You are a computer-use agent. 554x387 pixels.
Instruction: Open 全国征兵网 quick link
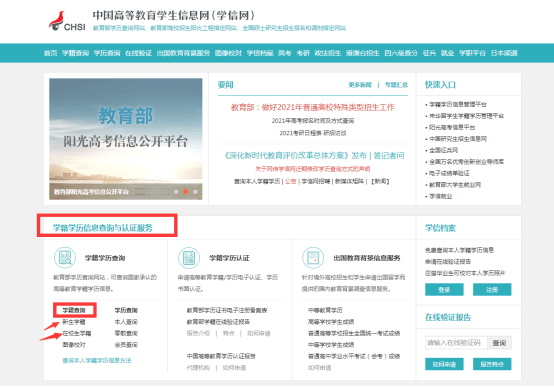[443, 150]
